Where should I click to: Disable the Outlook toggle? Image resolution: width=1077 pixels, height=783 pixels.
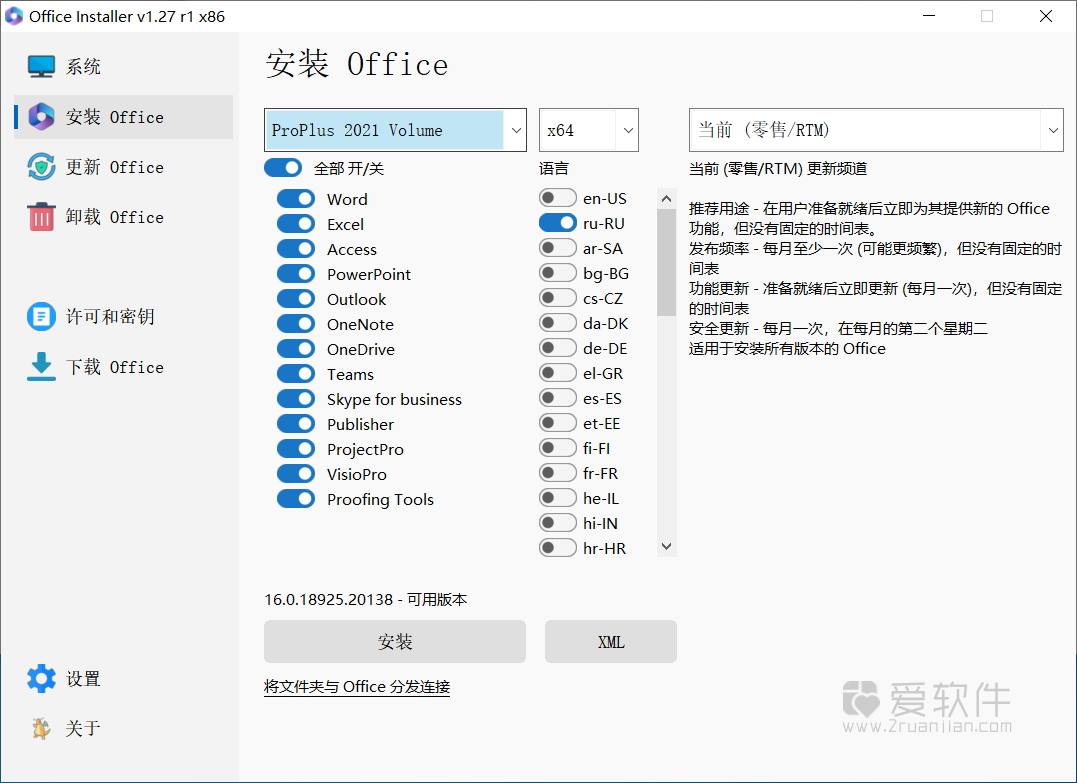pos(296,299)
